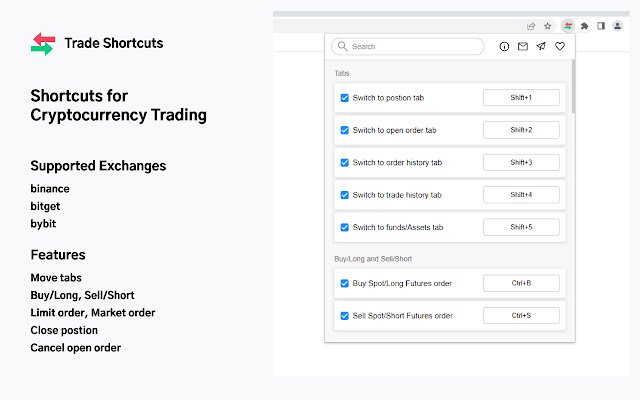Click the Trade Shortcuts extension icon in toolbar

(568, 26)
